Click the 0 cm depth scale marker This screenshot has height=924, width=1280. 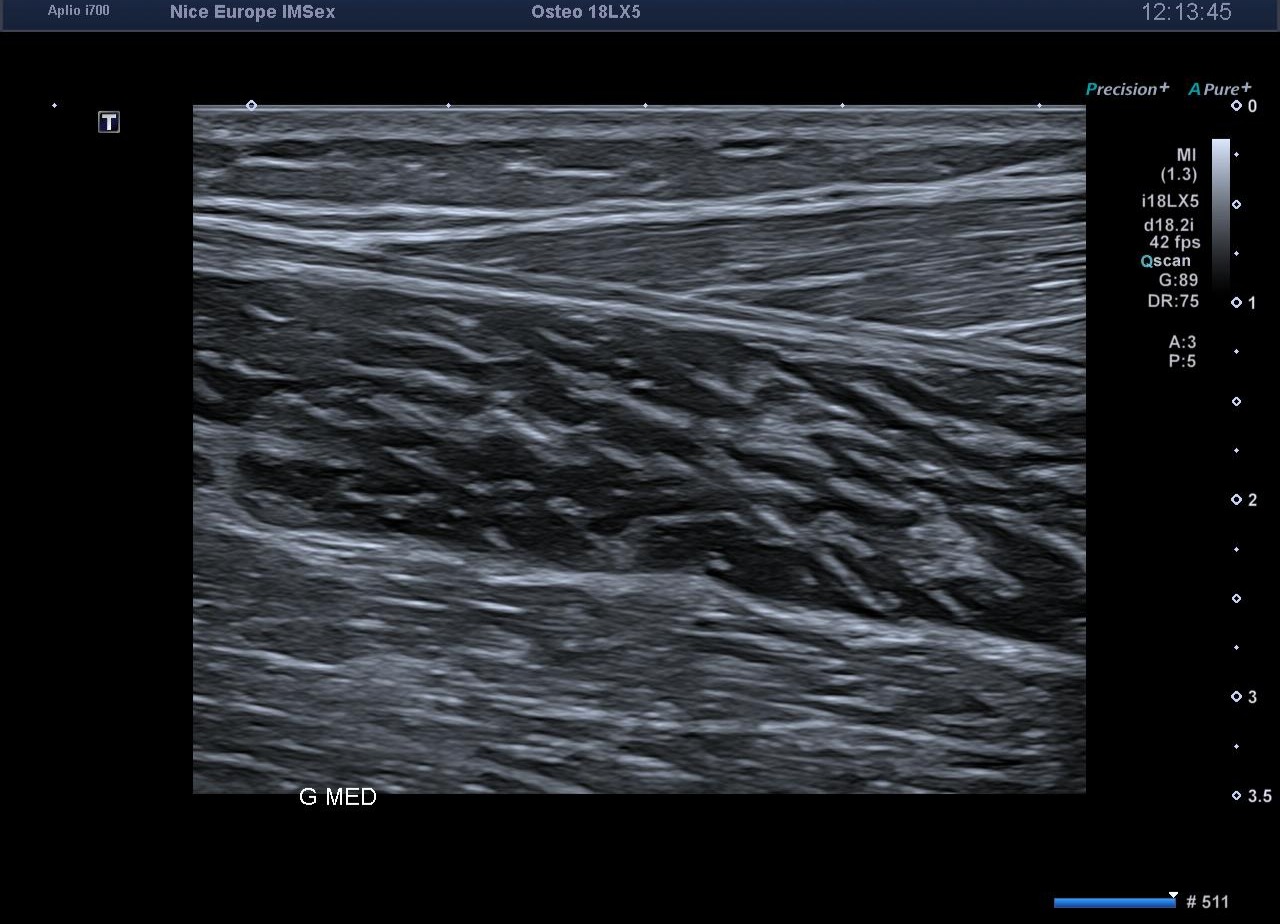1243,106
